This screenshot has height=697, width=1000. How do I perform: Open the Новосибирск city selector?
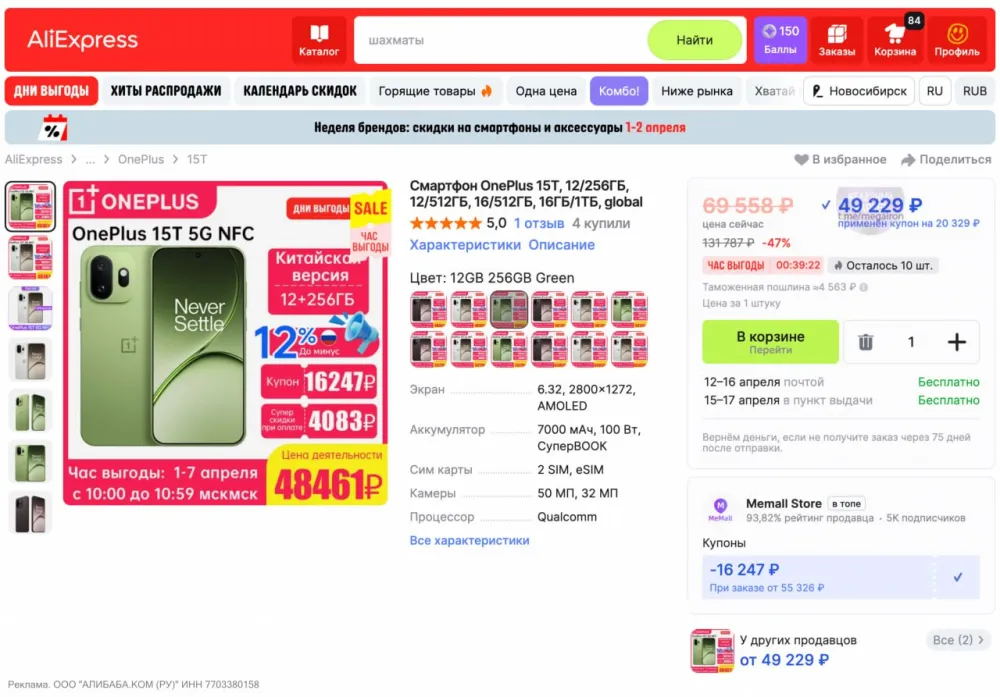(859, 91)
